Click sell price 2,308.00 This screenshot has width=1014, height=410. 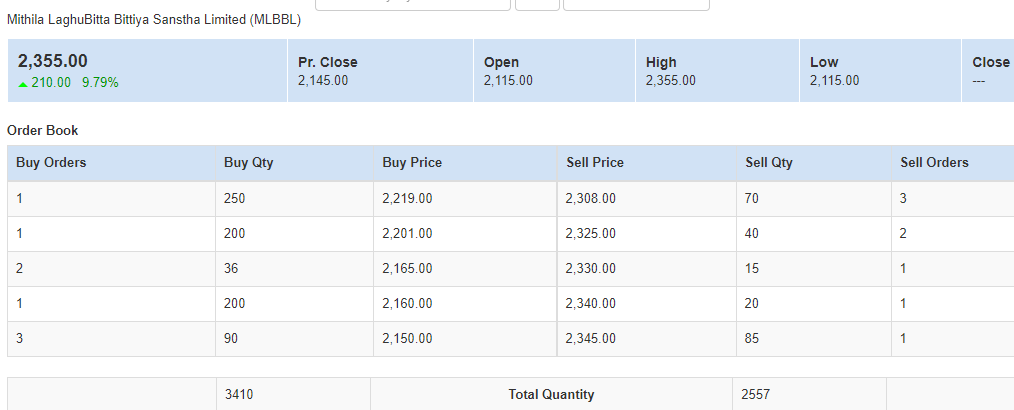[590, 199]
